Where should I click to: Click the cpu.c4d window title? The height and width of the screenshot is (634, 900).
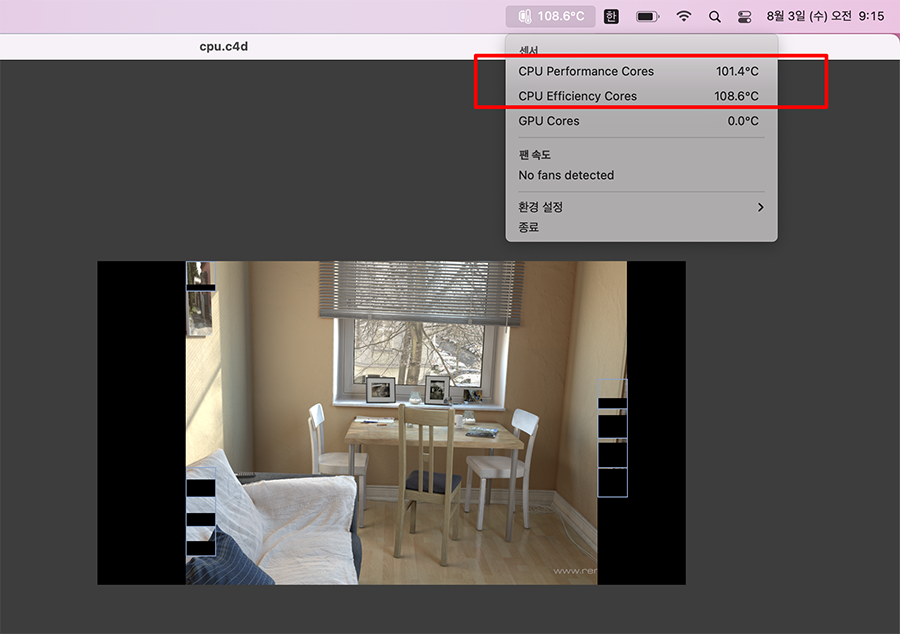223,46
